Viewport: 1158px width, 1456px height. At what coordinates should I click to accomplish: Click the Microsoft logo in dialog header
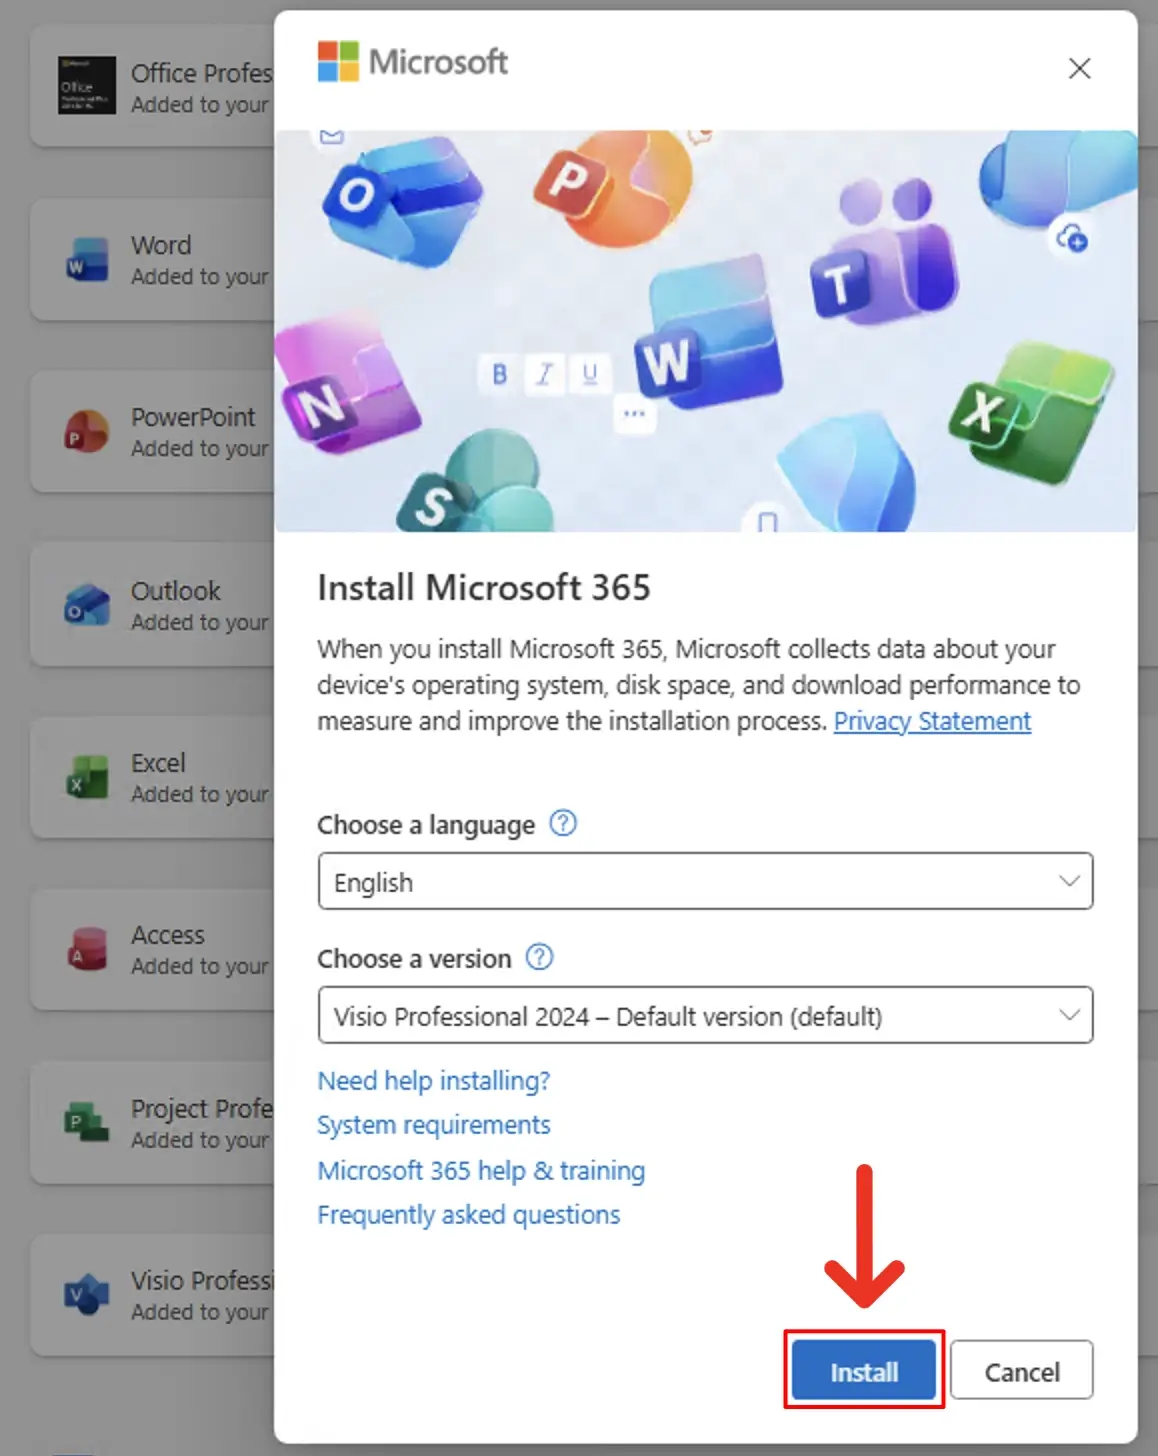coord(413,62)
